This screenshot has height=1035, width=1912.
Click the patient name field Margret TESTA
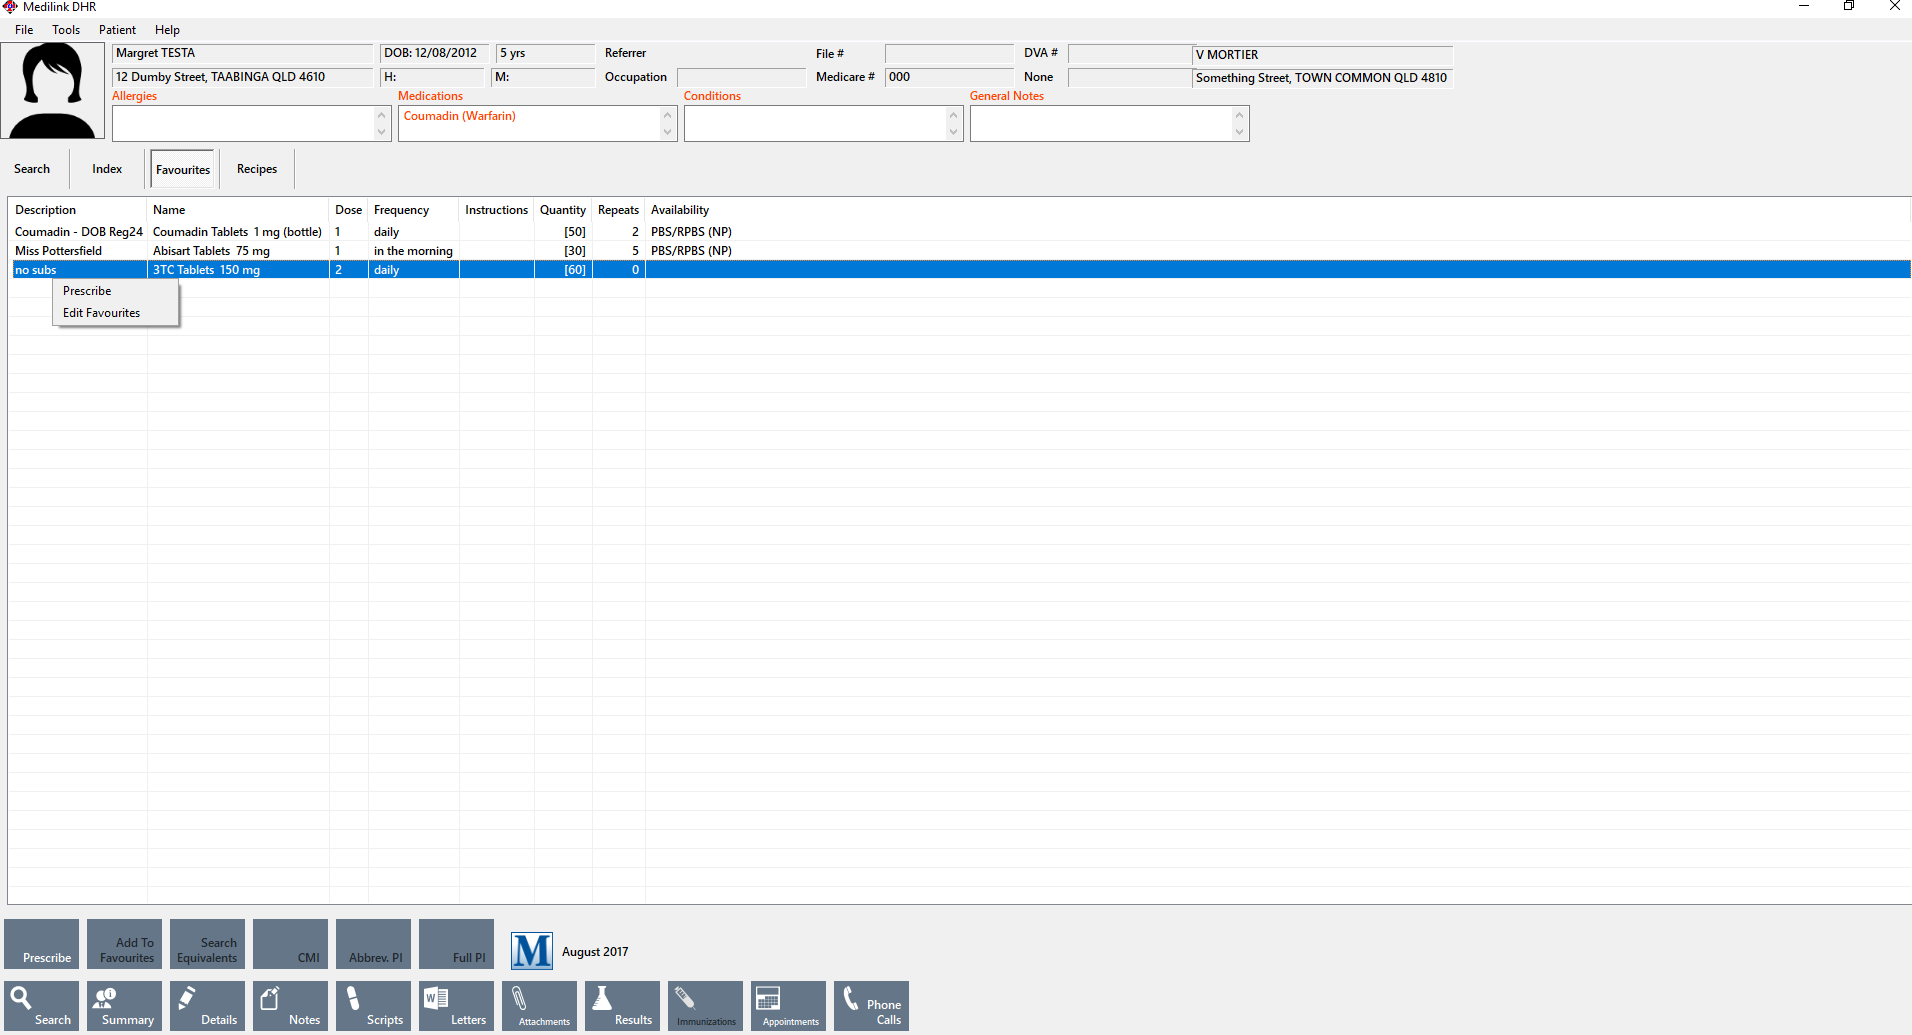pos(243,53)
